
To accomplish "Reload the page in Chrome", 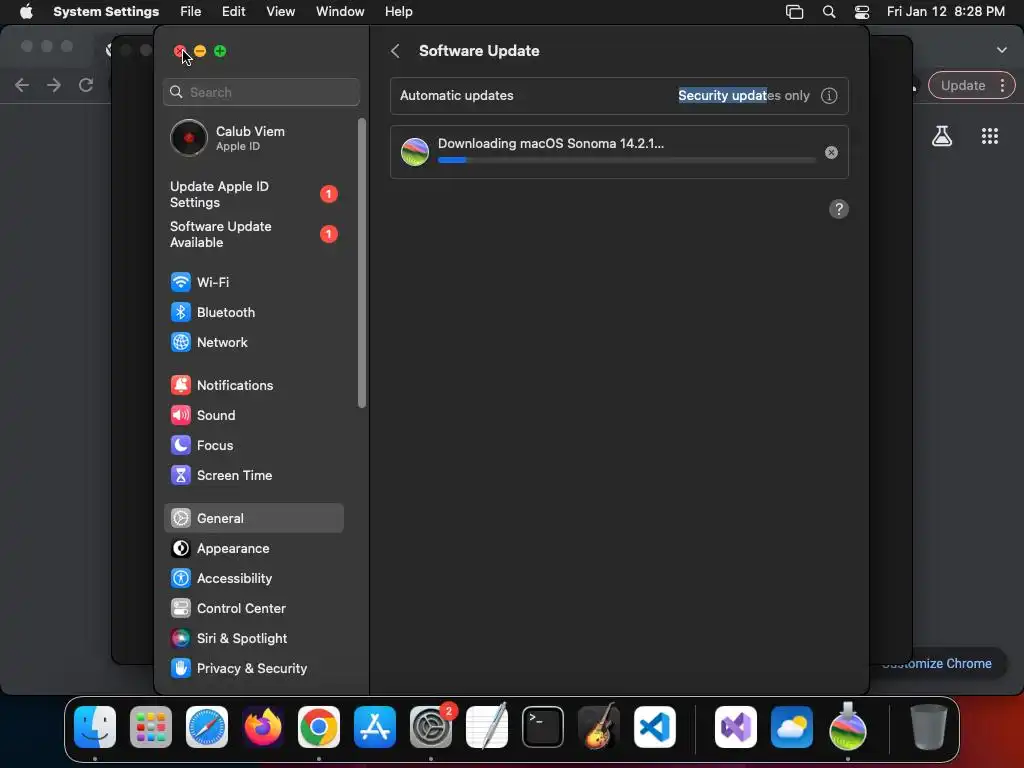I will (x=86, y=86).
